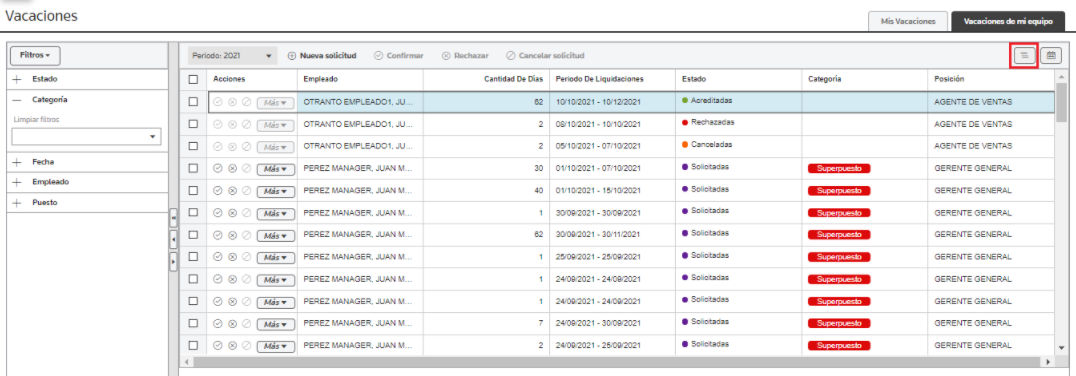1076x376 pixels.
Task: Select Vacaciones de mi equipo tab
Action: point(1007,21)
